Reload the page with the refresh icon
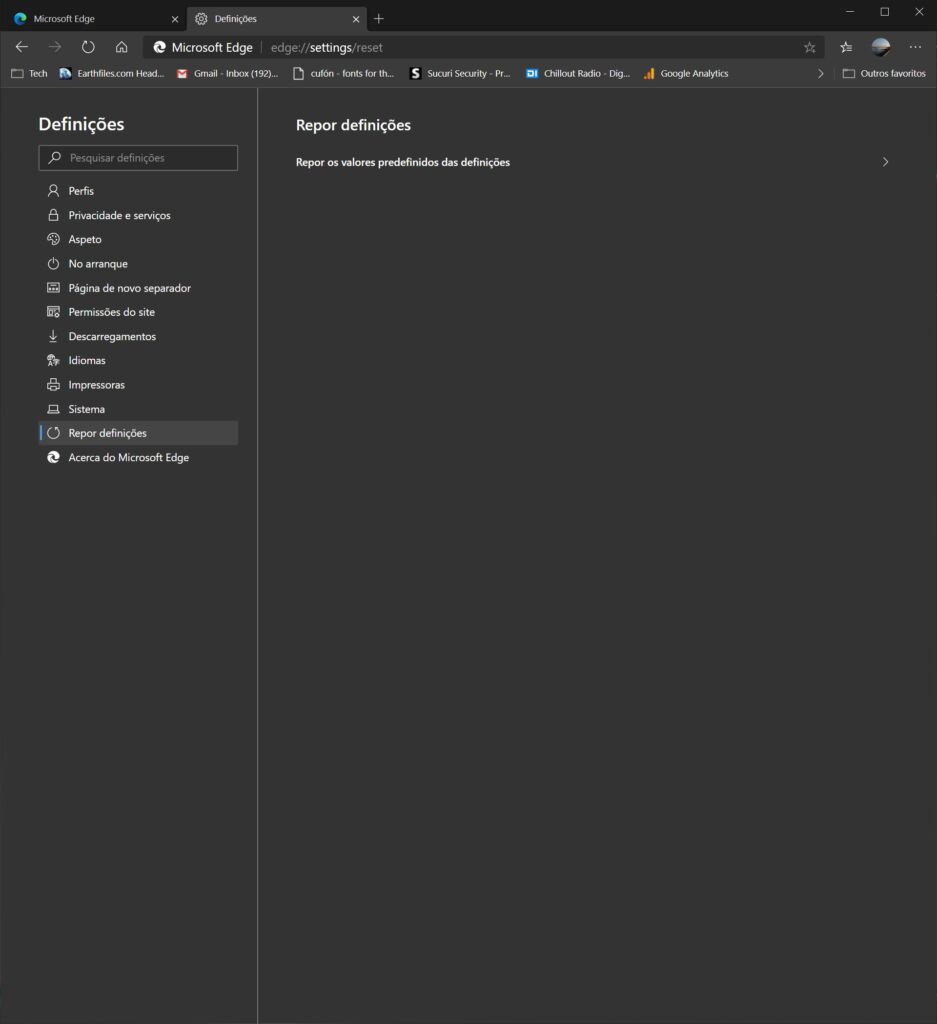The width and height of the screenshot is (937, 1024). [88, 47]
